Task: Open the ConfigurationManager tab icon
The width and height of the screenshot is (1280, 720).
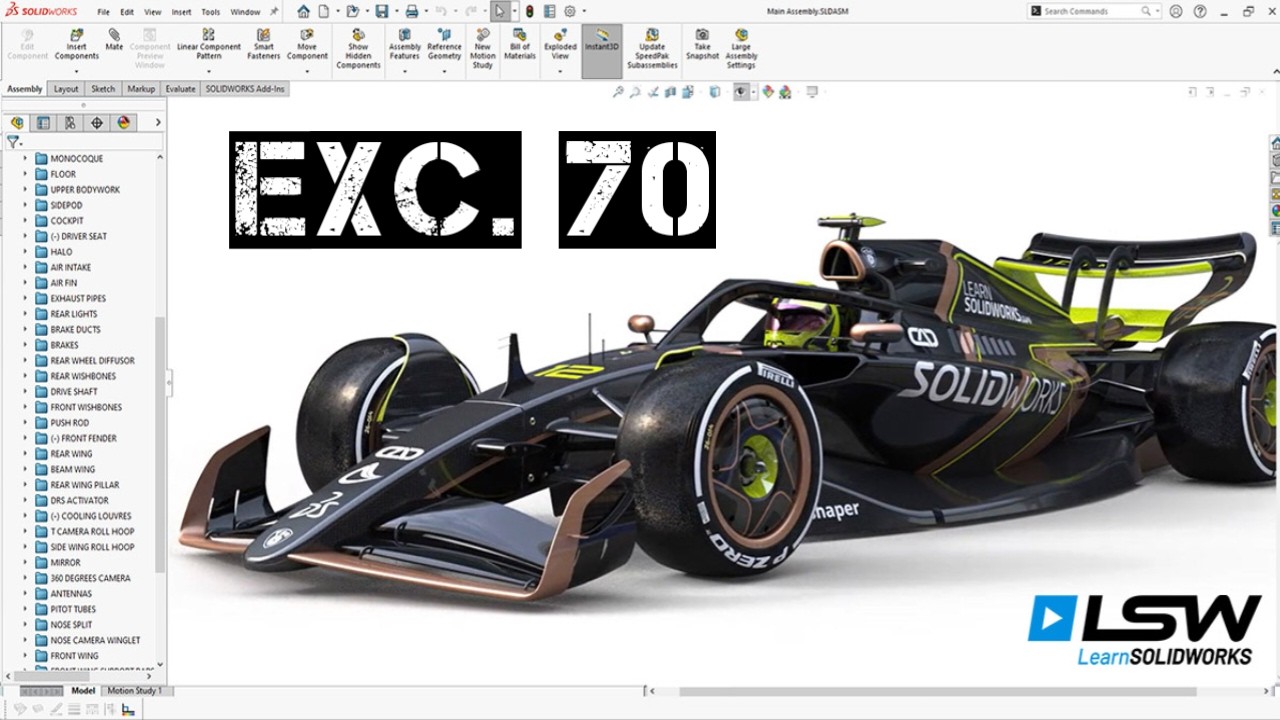Action: click(70, 123)
